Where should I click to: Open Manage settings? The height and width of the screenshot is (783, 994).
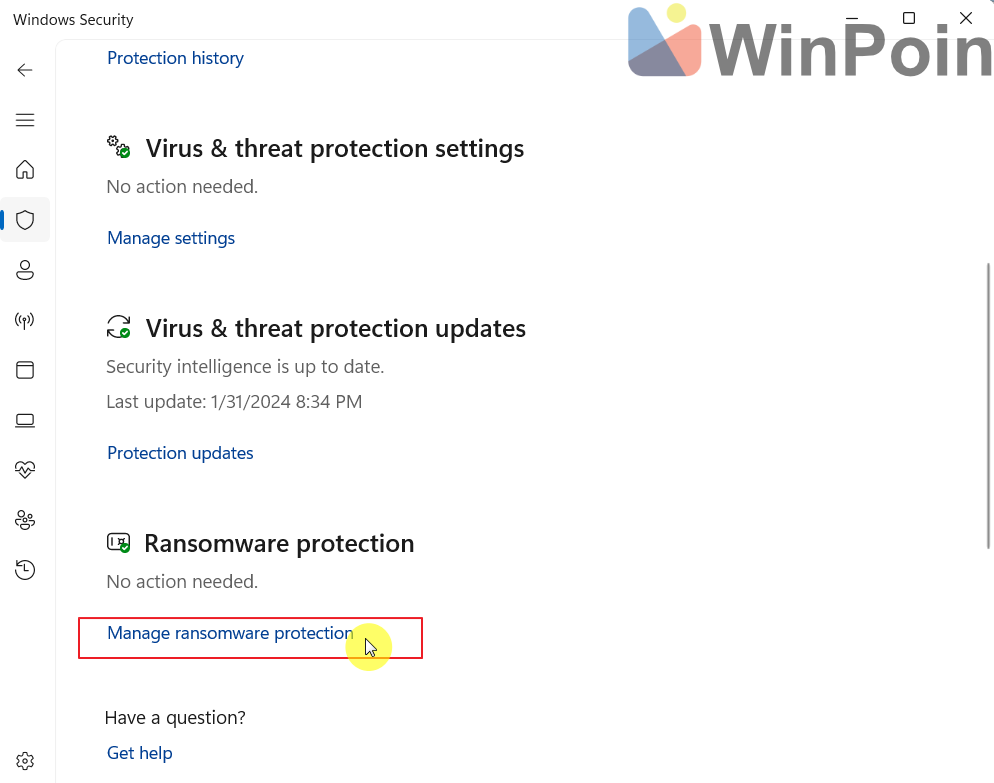point(170,238)
